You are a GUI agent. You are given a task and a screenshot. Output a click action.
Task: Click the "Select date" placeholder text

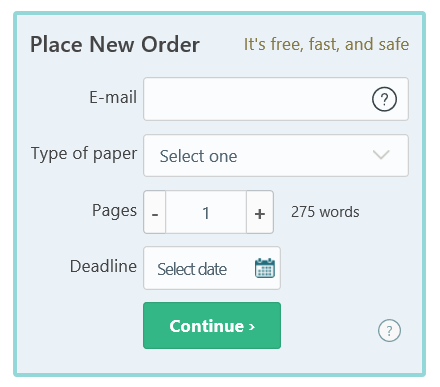tap(192, 269)
